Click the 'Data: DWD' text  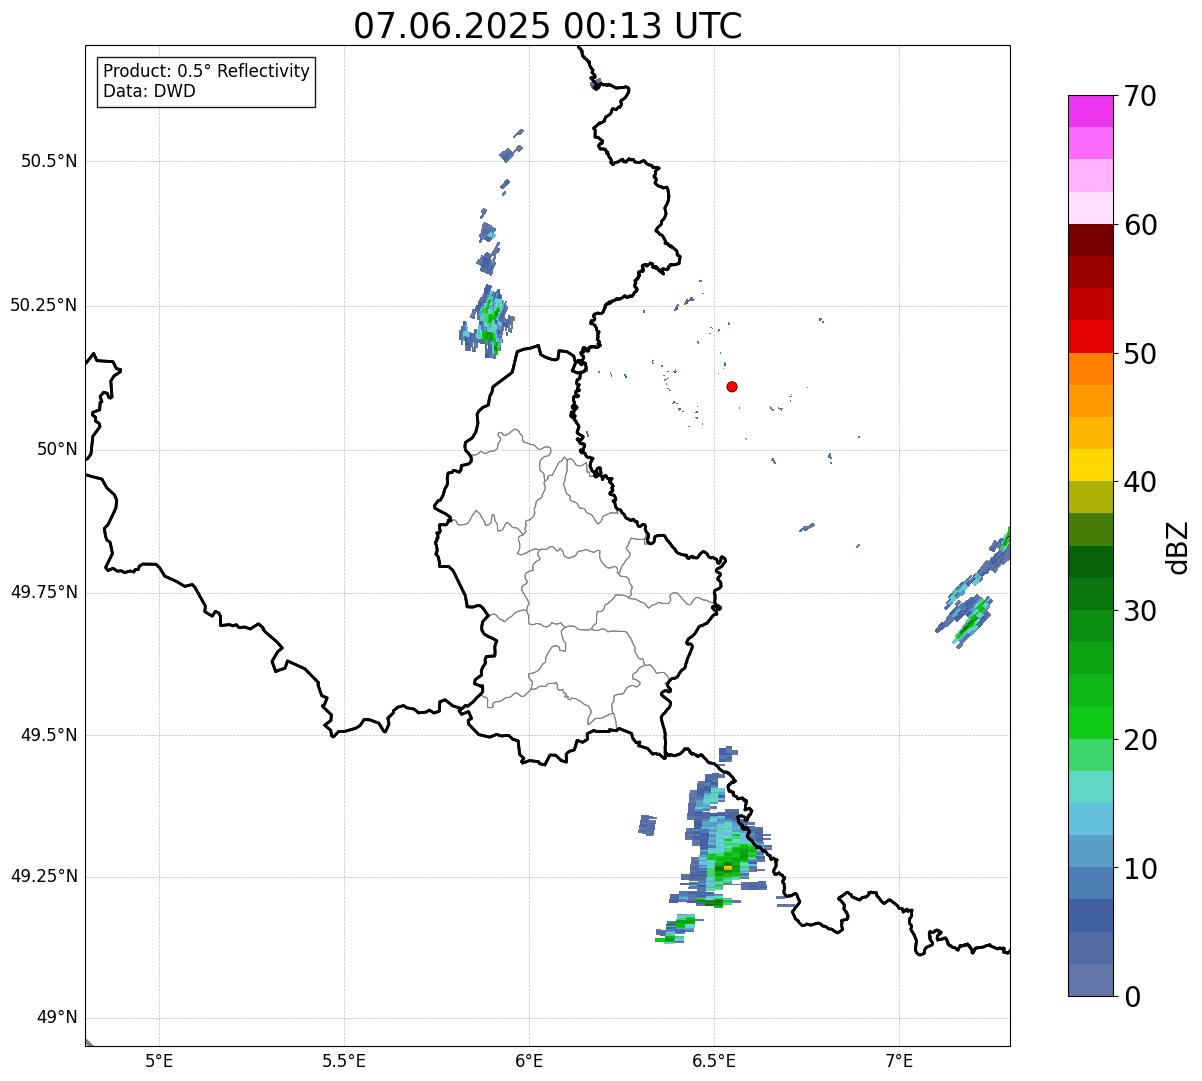[149, 91]
